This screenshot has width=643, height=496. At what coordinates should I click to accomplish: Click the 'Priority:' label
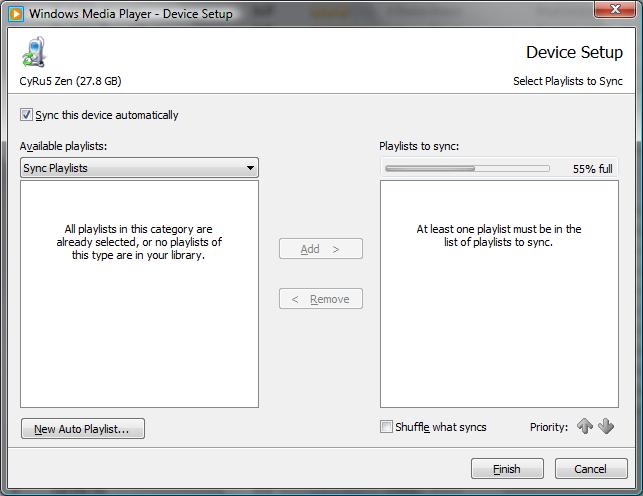549,427
